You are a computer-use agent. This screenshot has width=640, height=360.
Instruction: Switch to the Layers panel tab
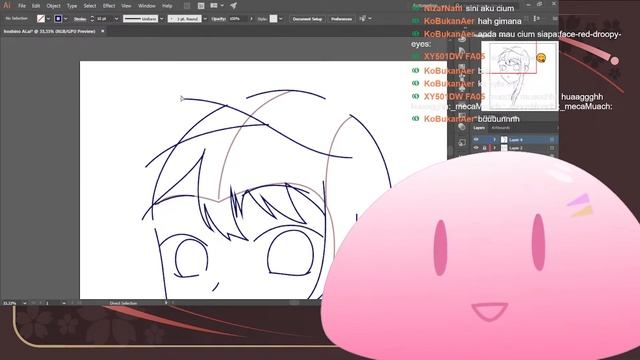pyautogui.click(x=479, y=128)
